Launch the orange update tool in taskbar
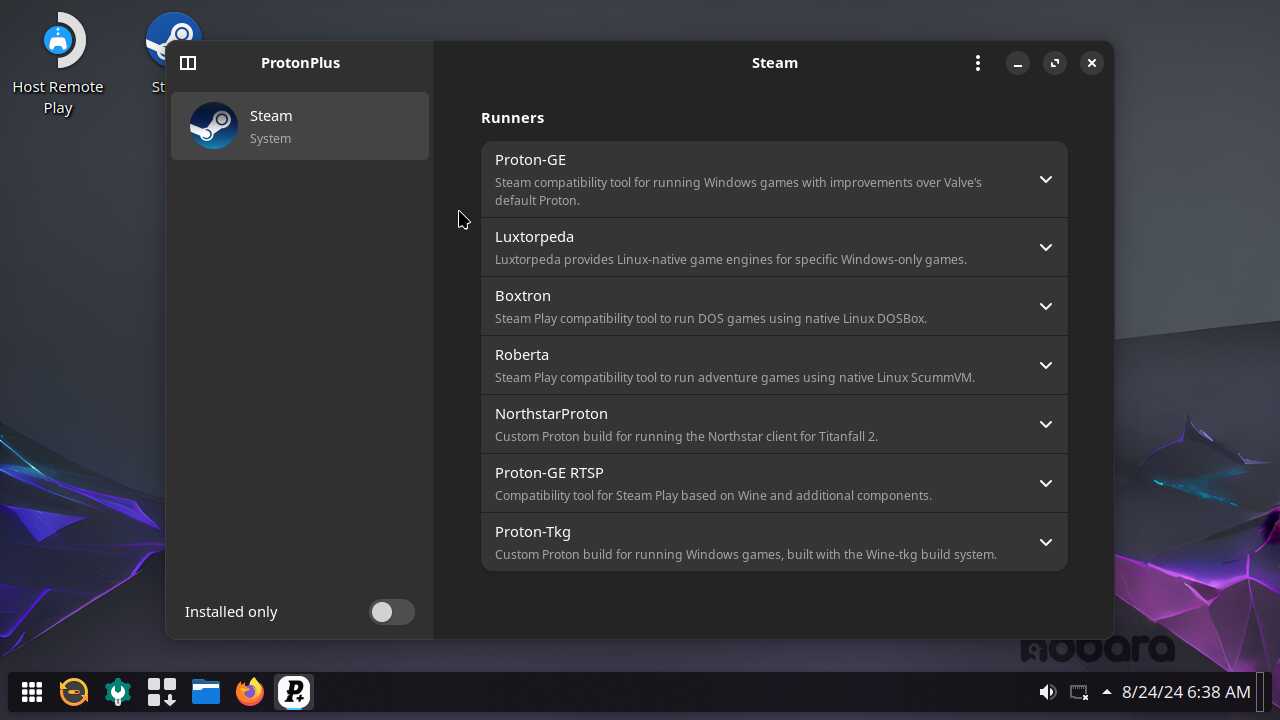1280x720 pixels. (74, 692)
